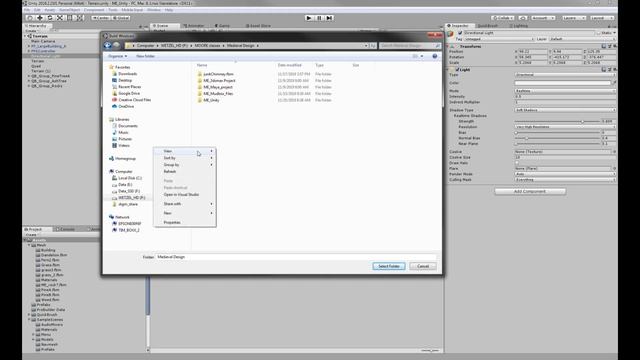Open Creative Cloud Files in the sidebar

(x=135, y=100)
